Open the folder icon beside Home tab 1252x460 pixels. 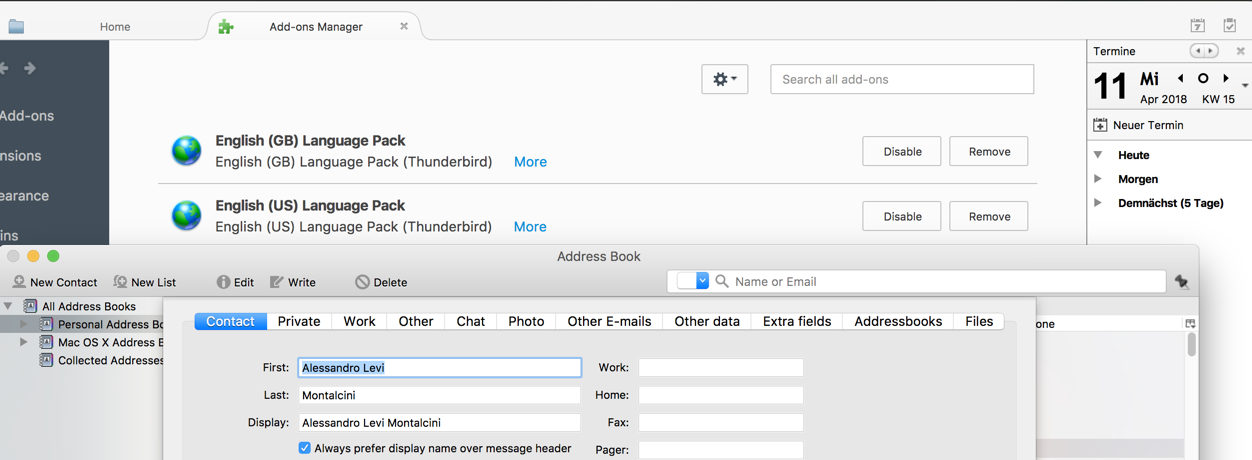pyautogui.click(x=16, y=27)
